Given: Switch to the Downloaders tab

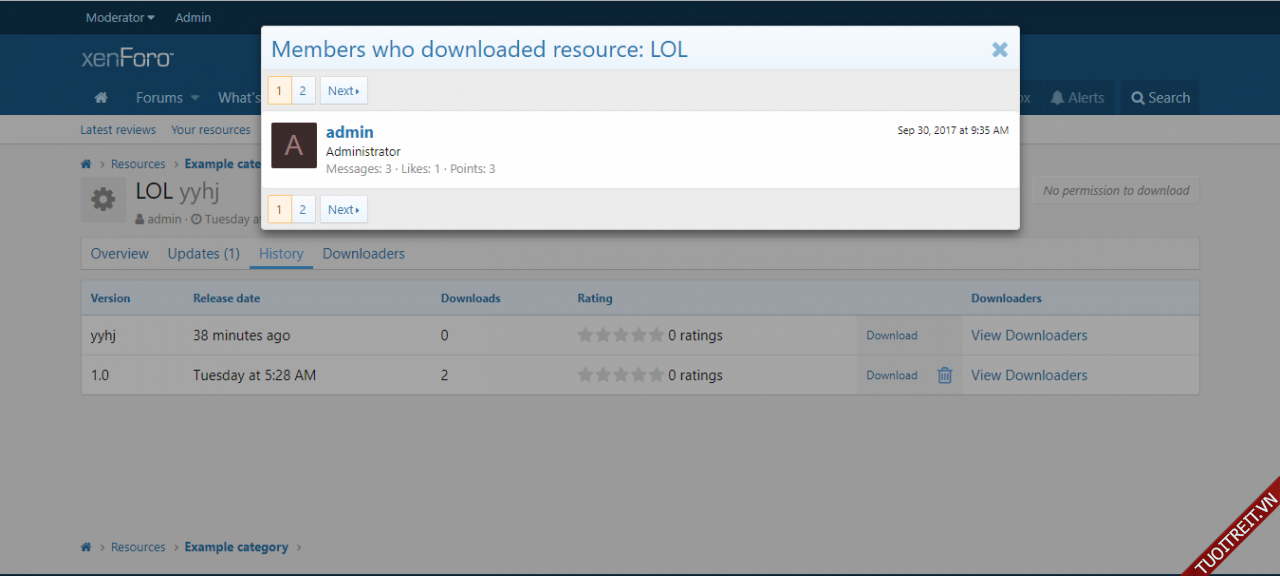Looking at the screenshot, I should (x=364, y=254).
